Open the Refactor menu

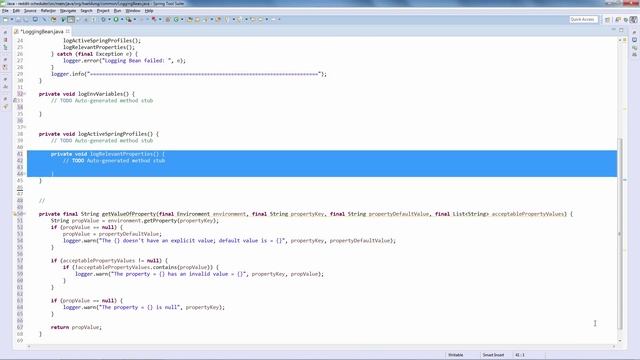[48, 11]
